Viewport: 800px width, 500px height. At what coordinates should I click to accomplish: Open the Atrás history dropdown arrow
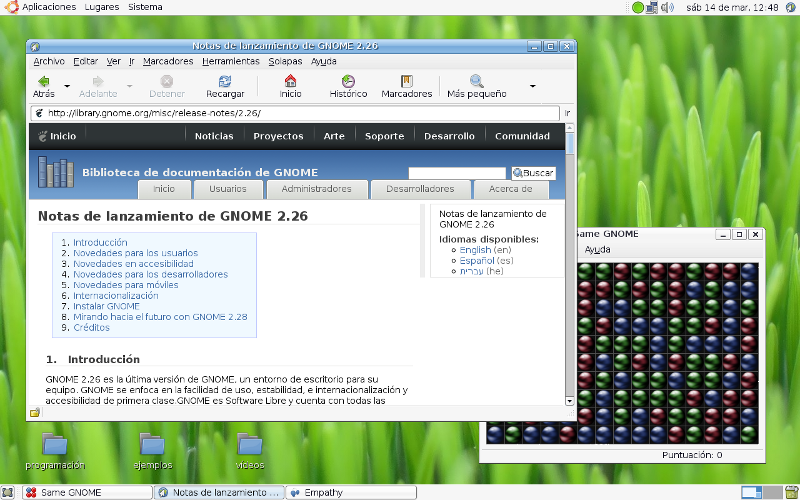67,86
